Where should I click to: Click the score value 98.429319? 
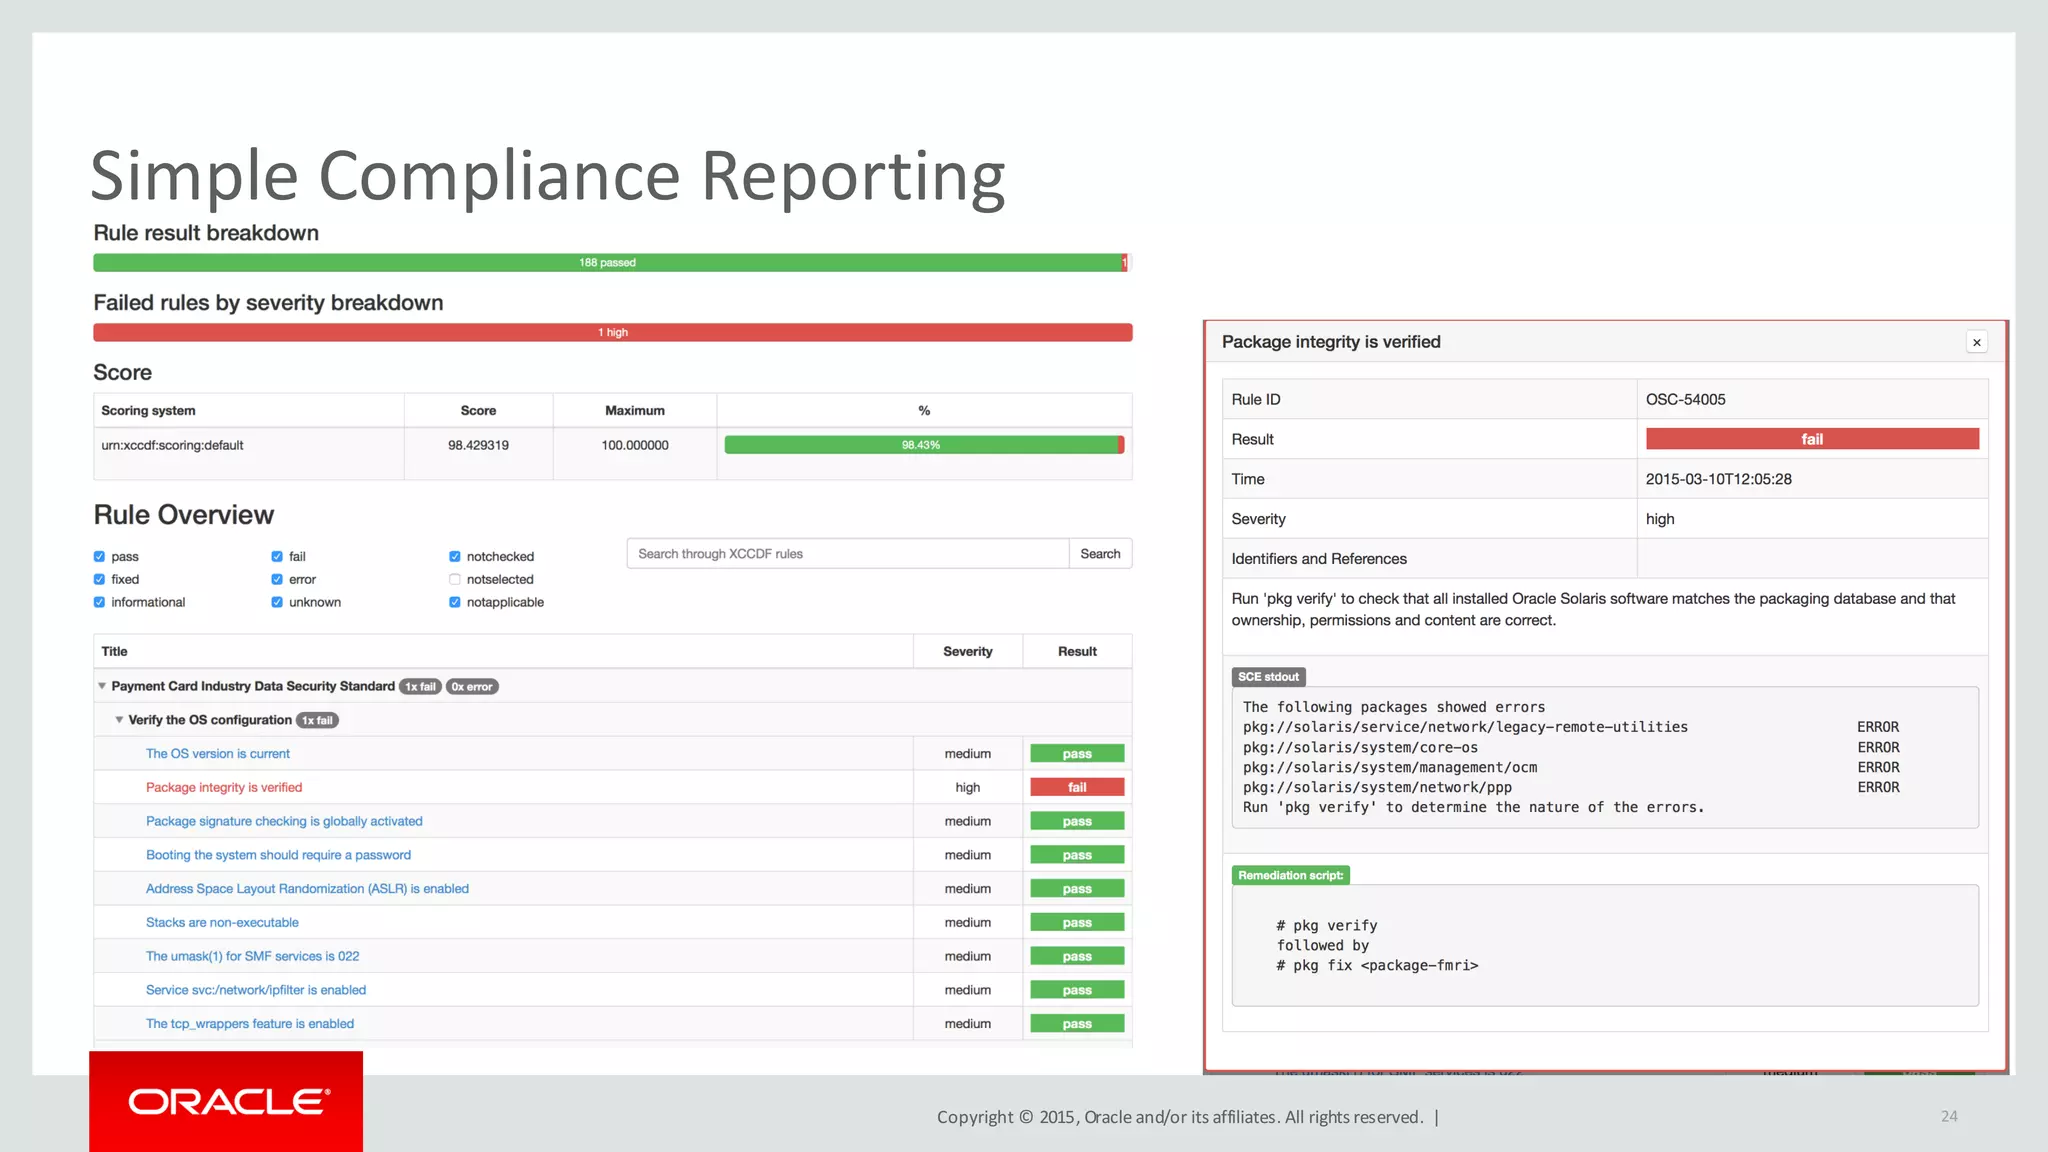pos(478,446)
